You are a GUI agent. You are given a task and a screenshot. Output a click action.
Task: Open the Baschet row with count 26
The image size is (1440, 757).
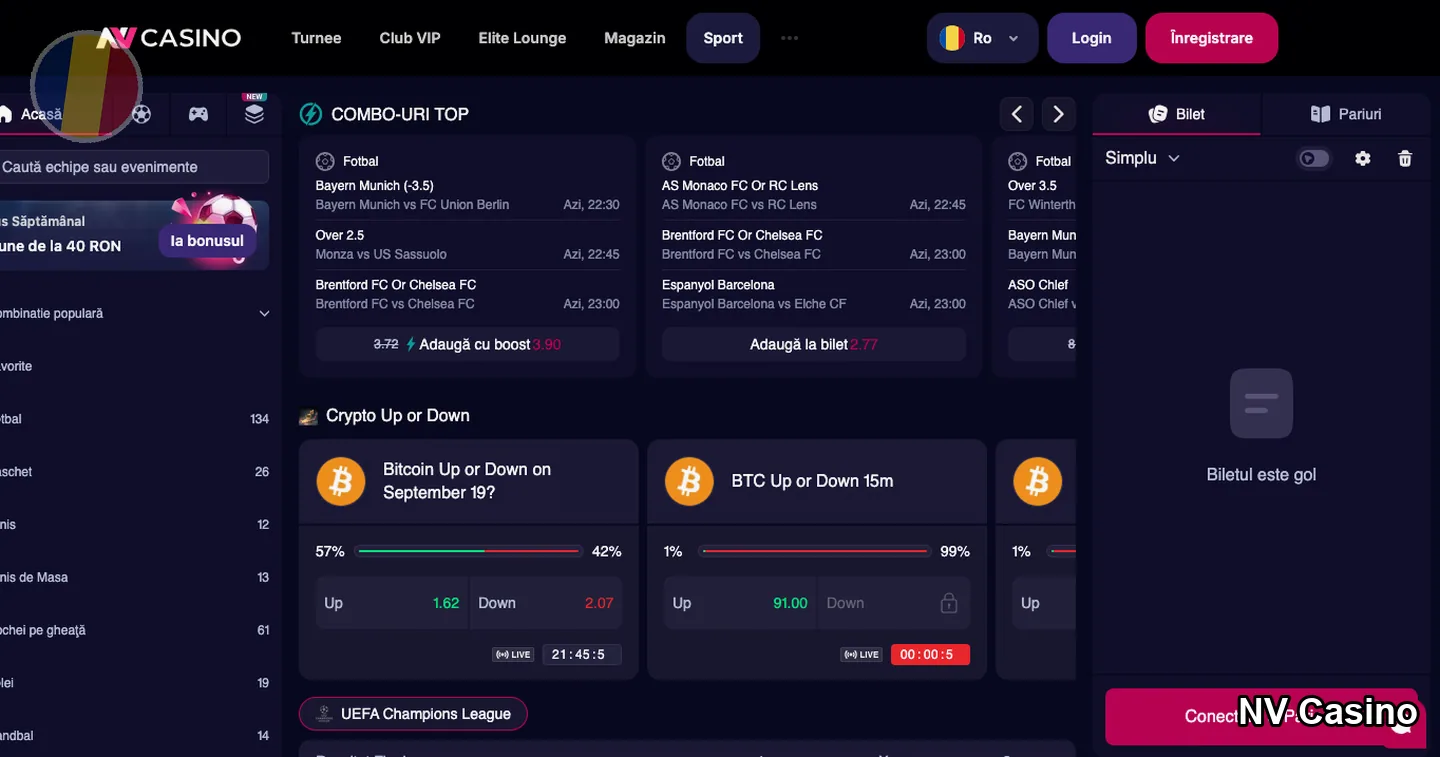(x=134, y=472)
